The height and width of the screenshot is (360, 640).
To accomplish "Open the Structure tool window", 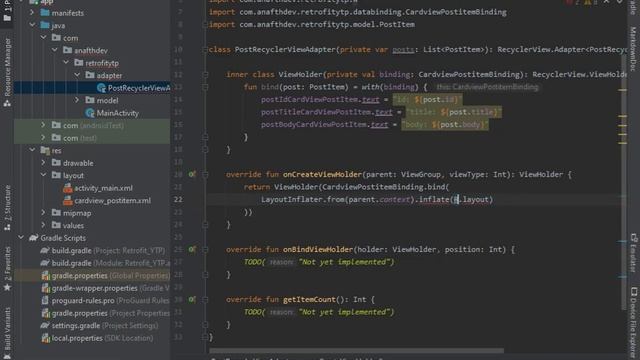I will coord(7,207).
